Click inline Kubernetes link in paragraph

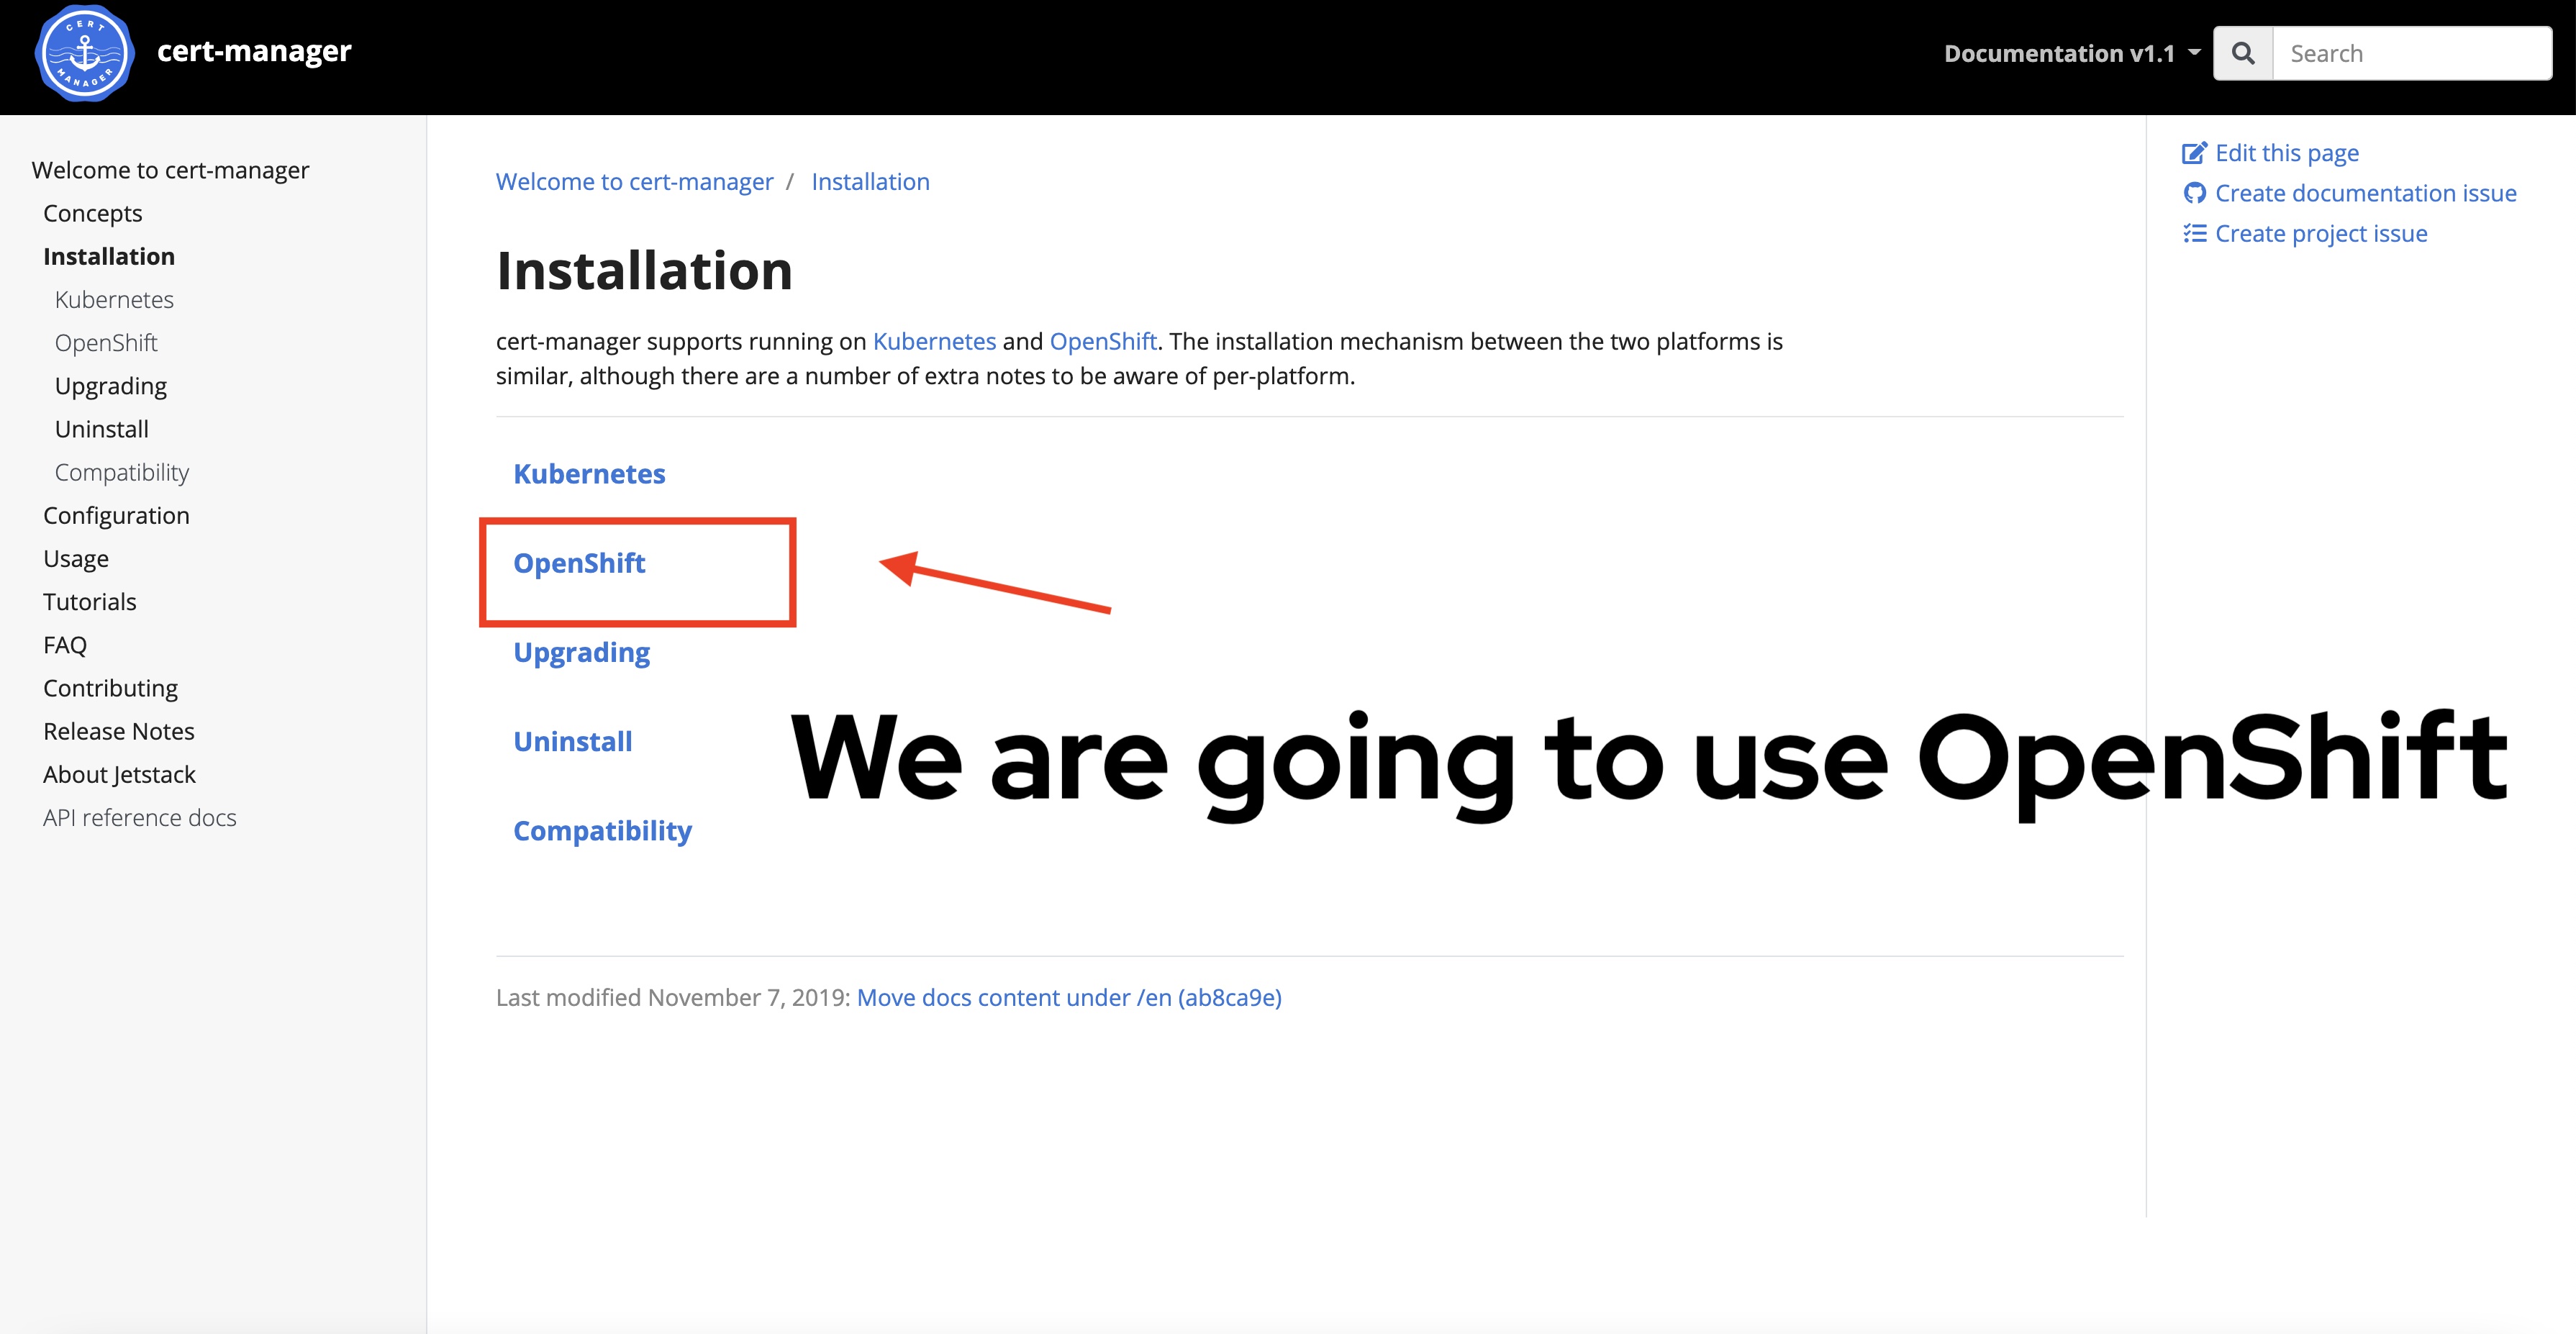[x=934, y=341]
